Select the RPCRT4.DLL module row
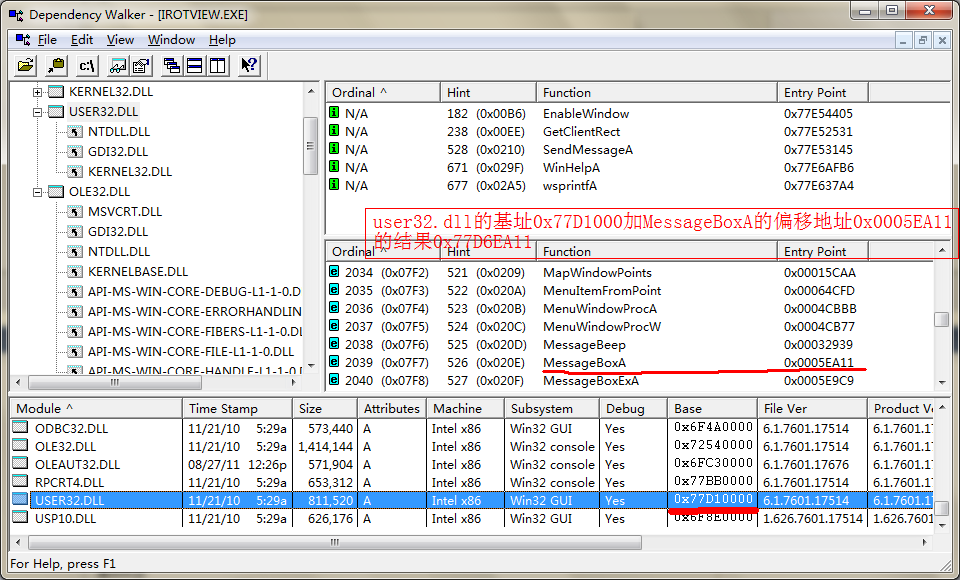960x580 pixels. (471, 483)
